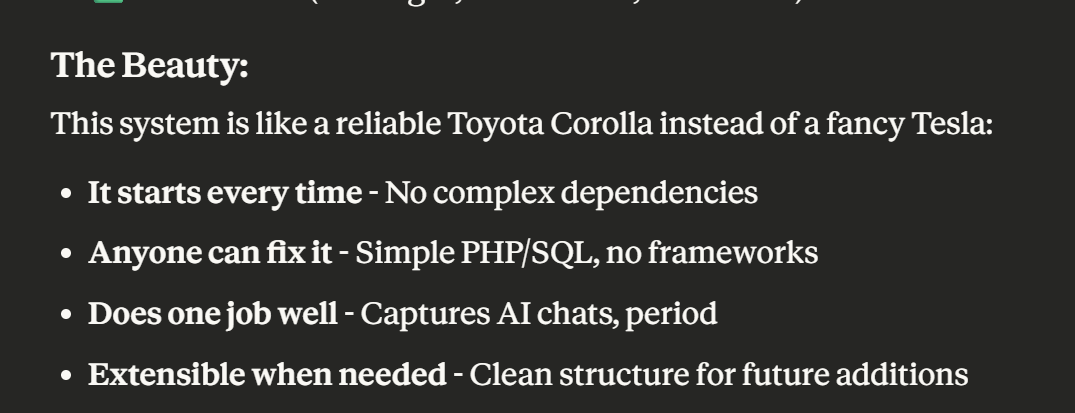This screenshot has width=1075, height=413.
Task: Click the bold text "Does one job well"
Action: tap(213, 314)
